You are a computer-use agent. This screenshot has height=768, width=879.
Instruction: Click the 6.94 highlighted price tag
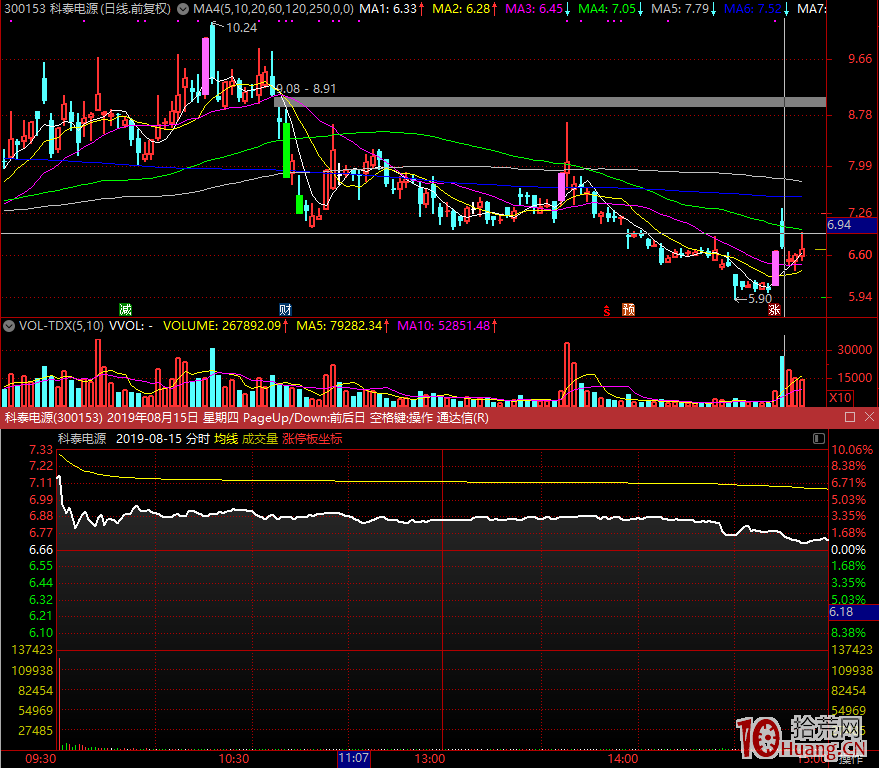852,225
